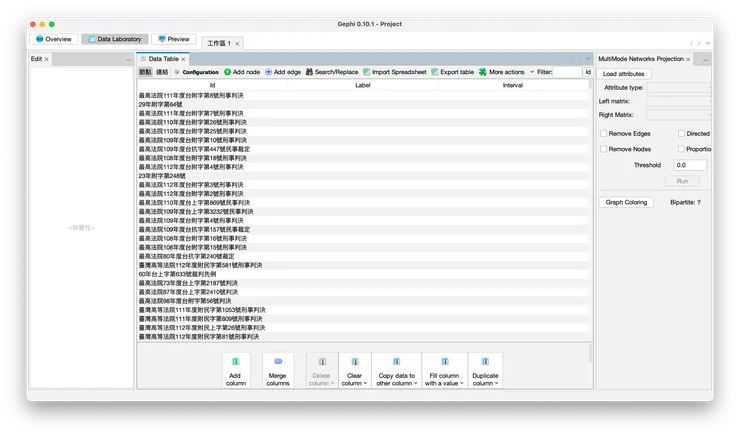Open the Left matrix dropdown
Image resolution: width=740 pixels, height=436 pixels.
(x=679, y=101)
